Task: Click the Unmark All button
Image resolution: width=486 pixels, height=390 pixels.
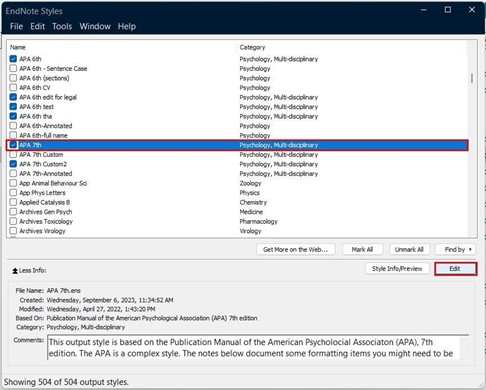Action: point(409,249)
